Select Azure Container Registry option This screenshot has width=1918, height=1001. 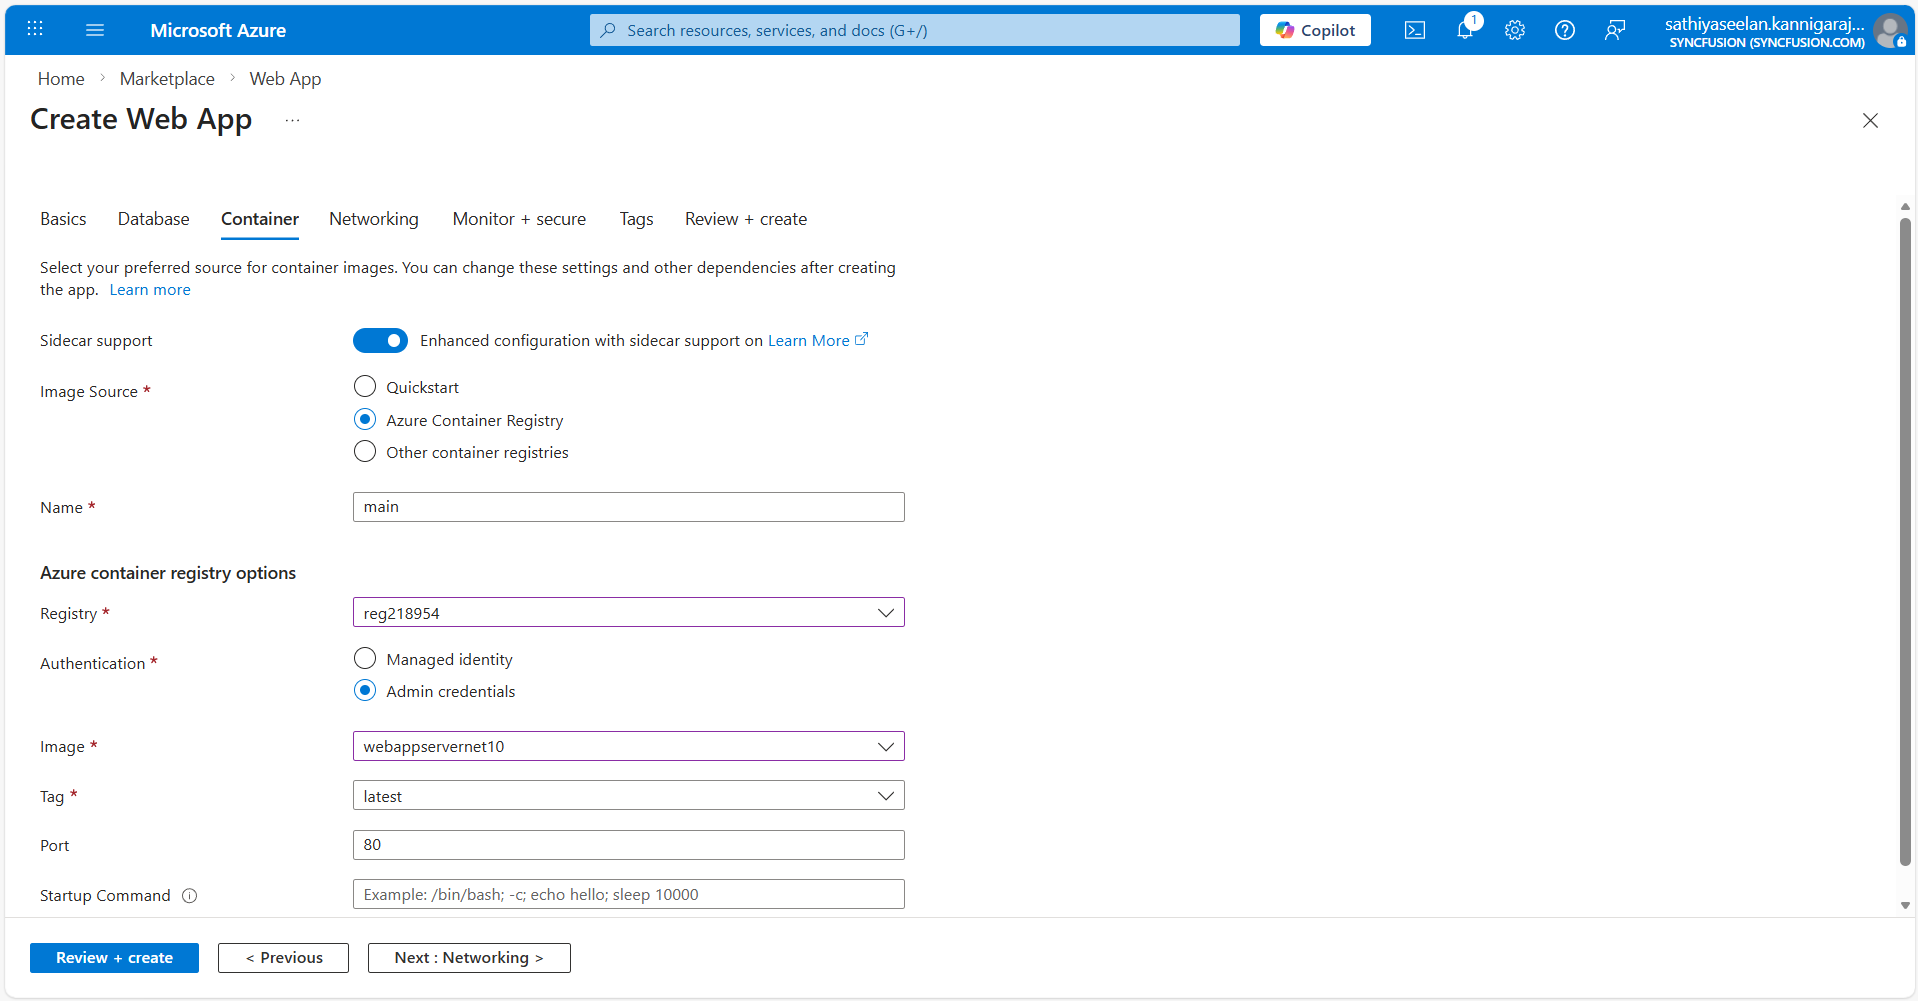365,419
